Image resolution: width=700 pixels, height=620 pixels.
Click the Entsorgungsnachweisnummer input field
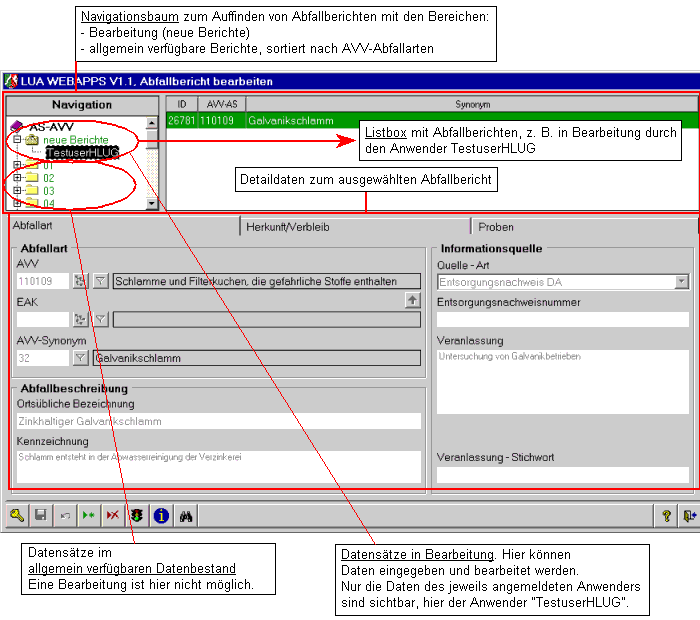[x=562, y=320]
